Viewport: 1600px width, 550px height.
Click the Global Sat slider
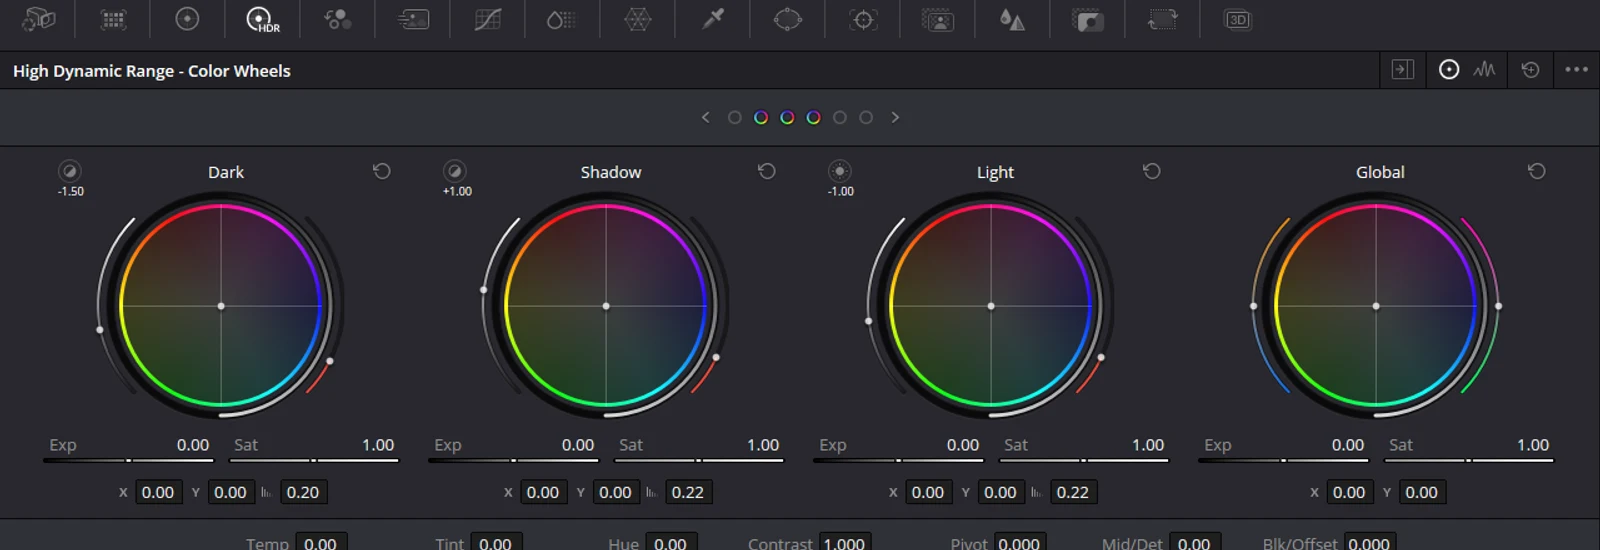(1468, 460)
